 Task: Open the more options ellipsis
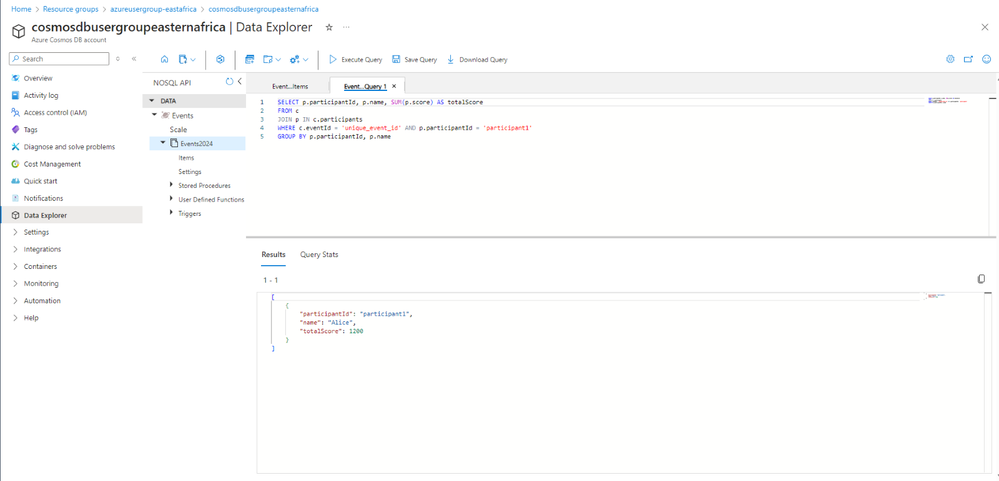pos(346,27)
